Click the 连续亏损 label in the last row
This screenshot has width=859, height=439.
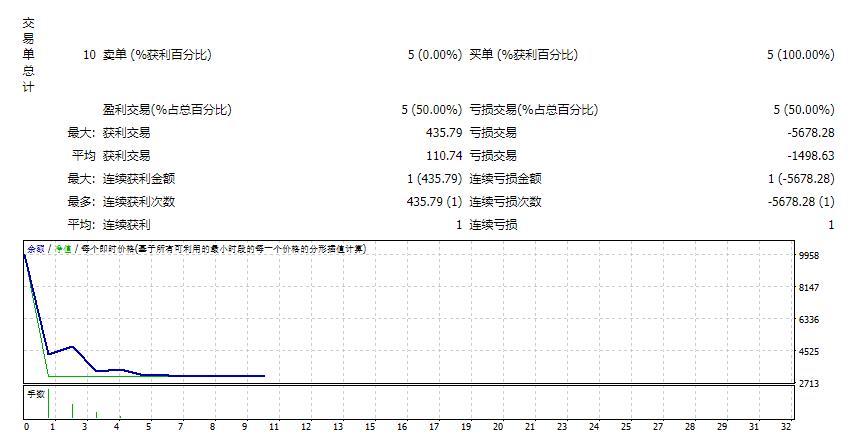pos(493,225)
